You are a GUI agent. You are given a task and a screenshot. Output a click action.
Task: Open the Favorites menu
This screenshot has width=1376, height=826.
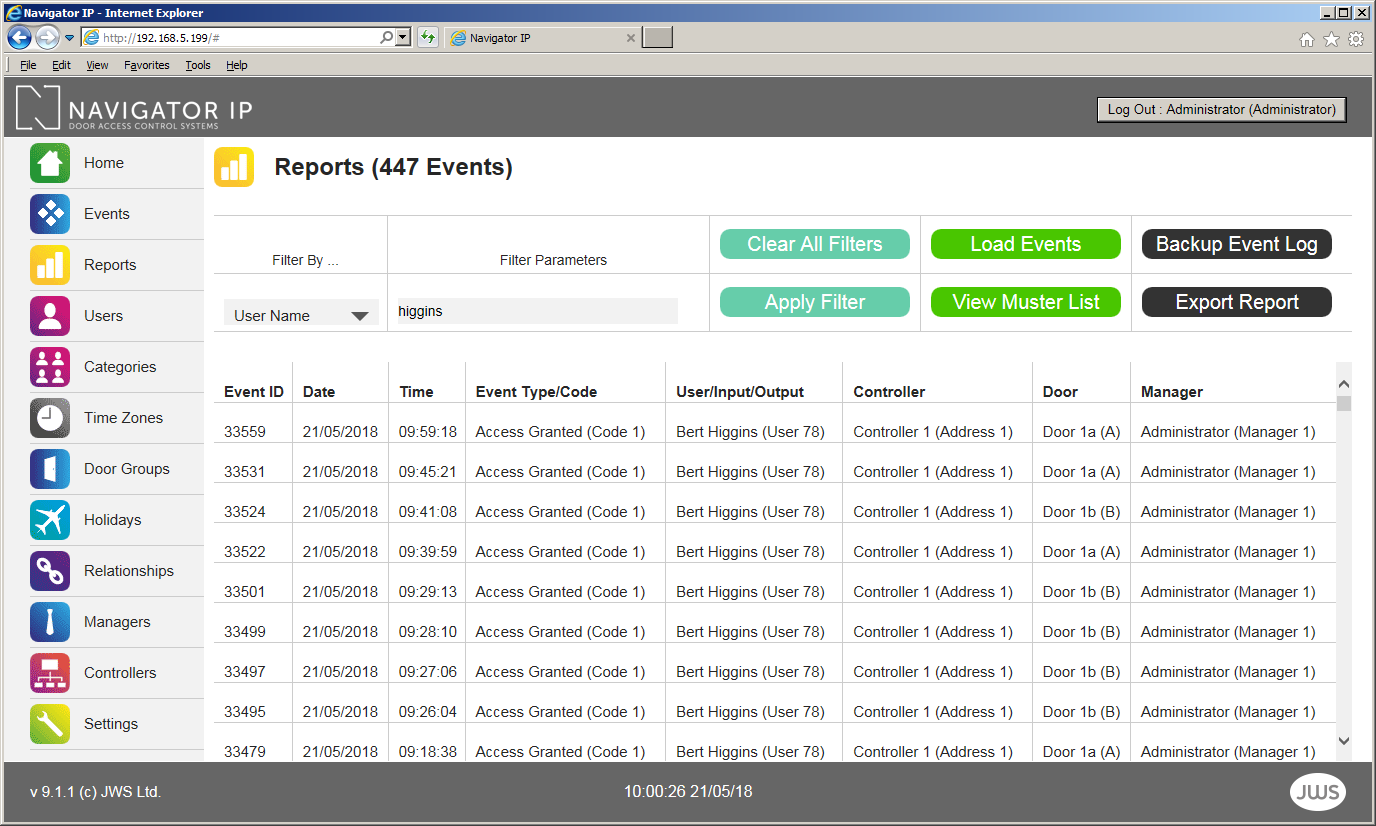coord(147,65)
